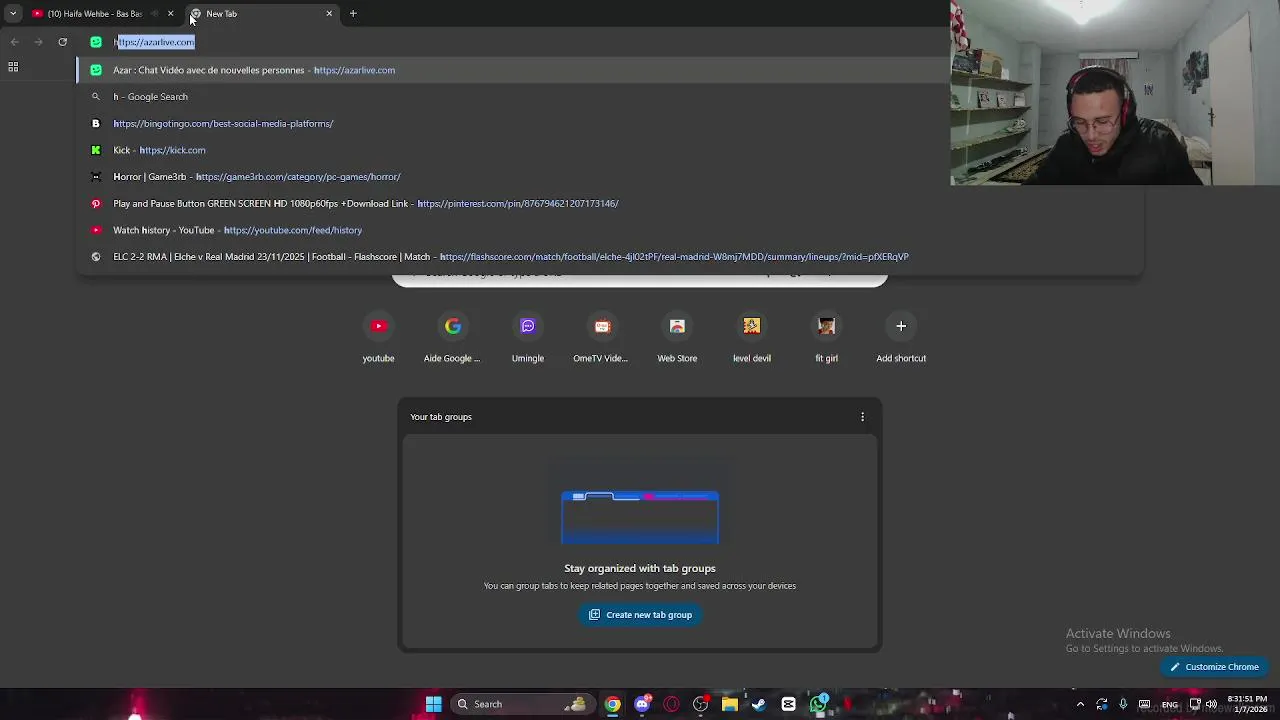Open the volume speaker icon in tray
Screen dimensions: 1280x720
coord(1211,704)
